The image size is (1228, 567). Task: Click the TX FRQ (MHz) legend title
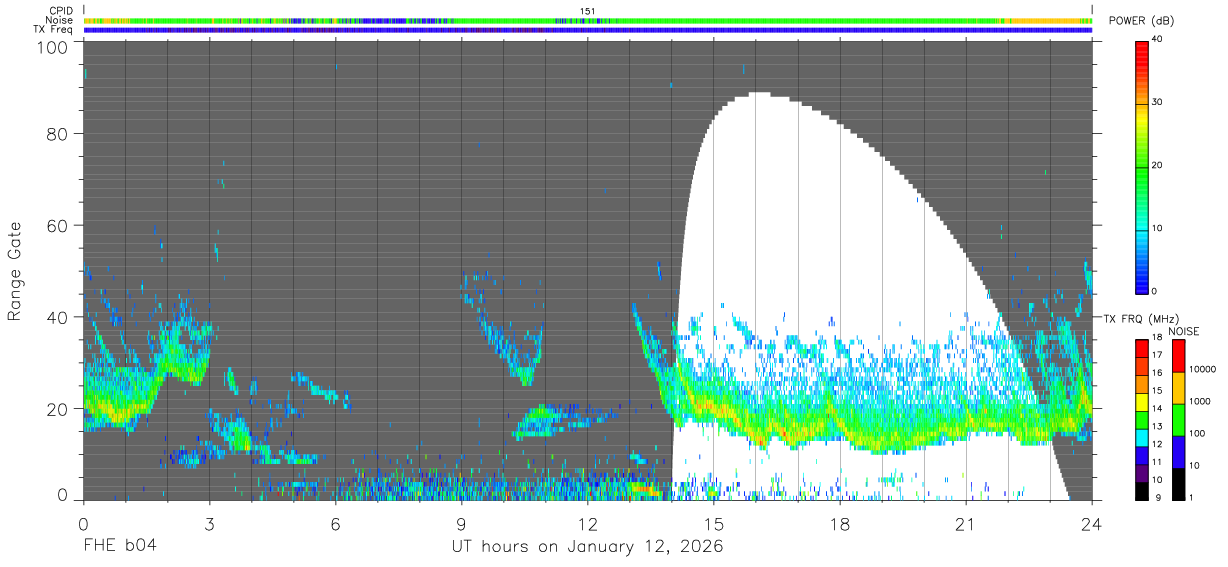pos(1140,319)
